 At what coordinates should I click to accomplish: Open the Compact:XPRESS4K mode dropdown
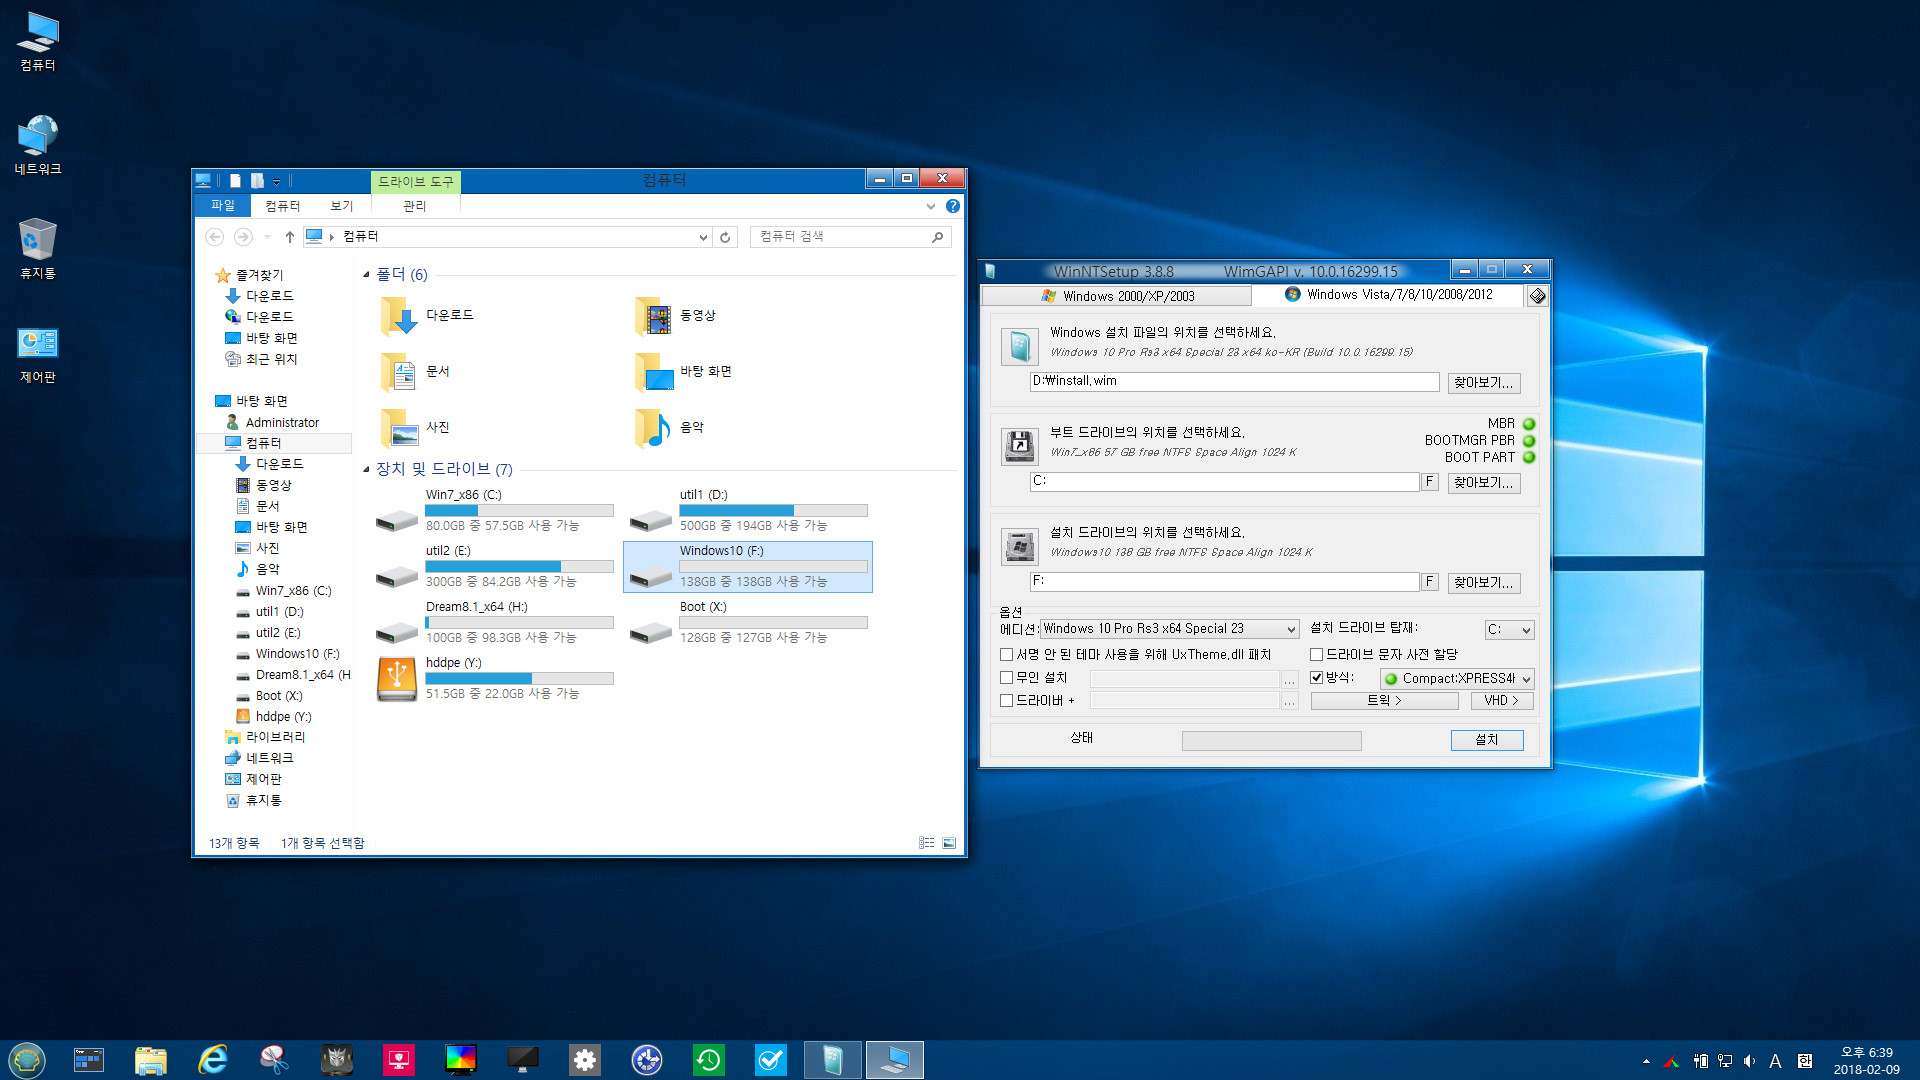[x=1457, y=679]
